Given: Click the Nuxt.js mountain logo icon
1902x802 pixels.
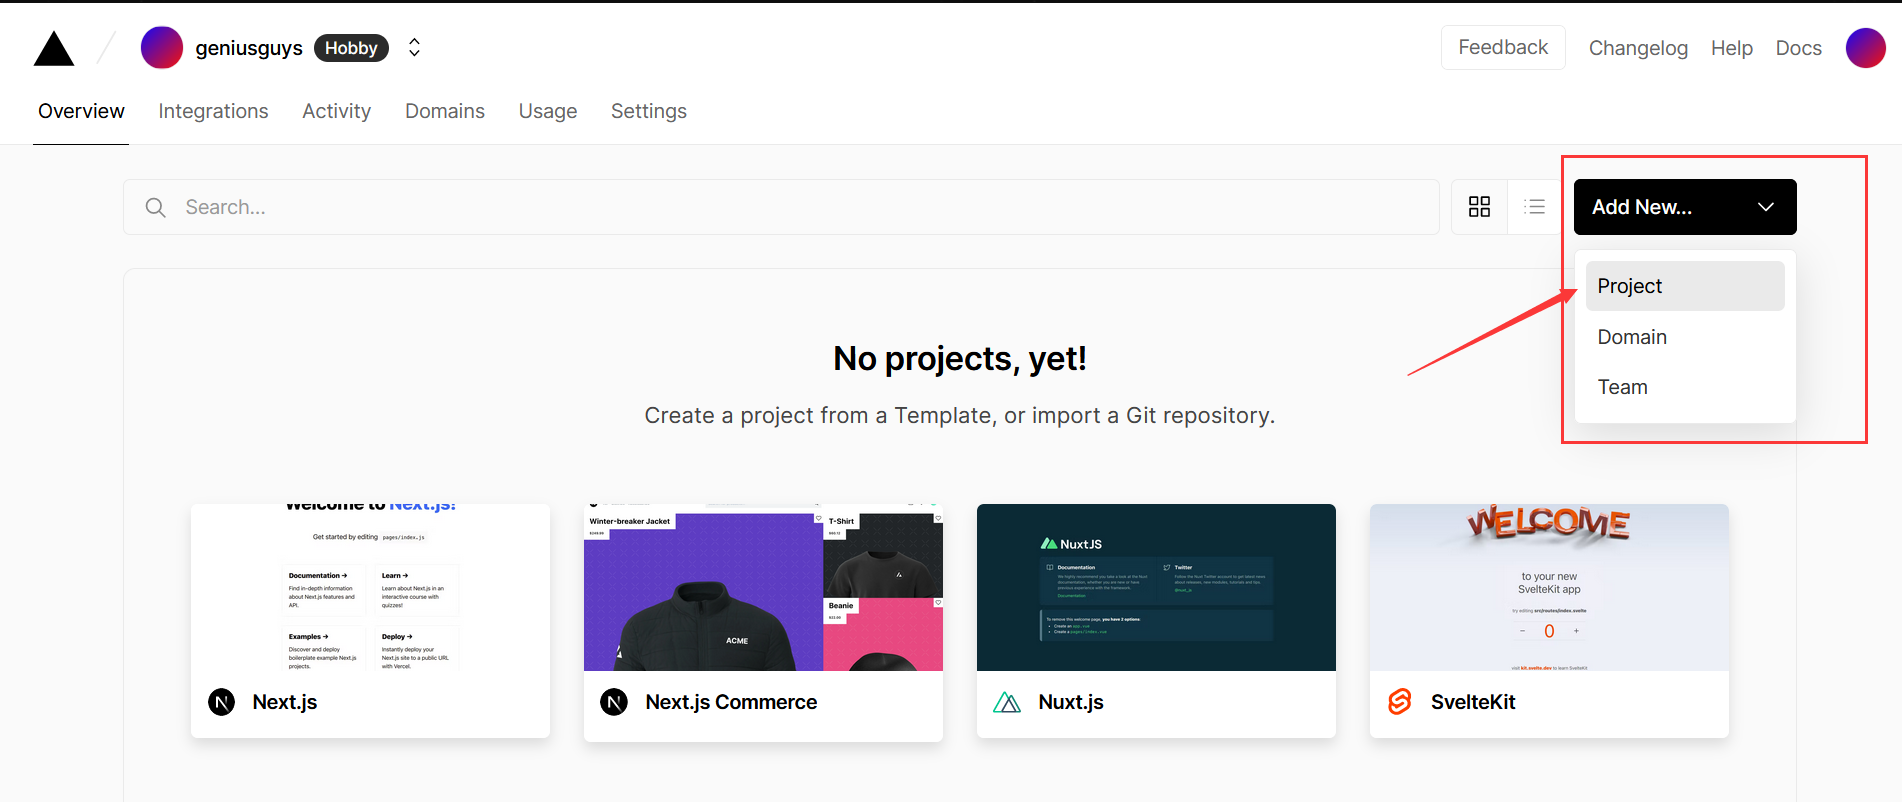Looking at the screenshot, I should (1007, 702).
